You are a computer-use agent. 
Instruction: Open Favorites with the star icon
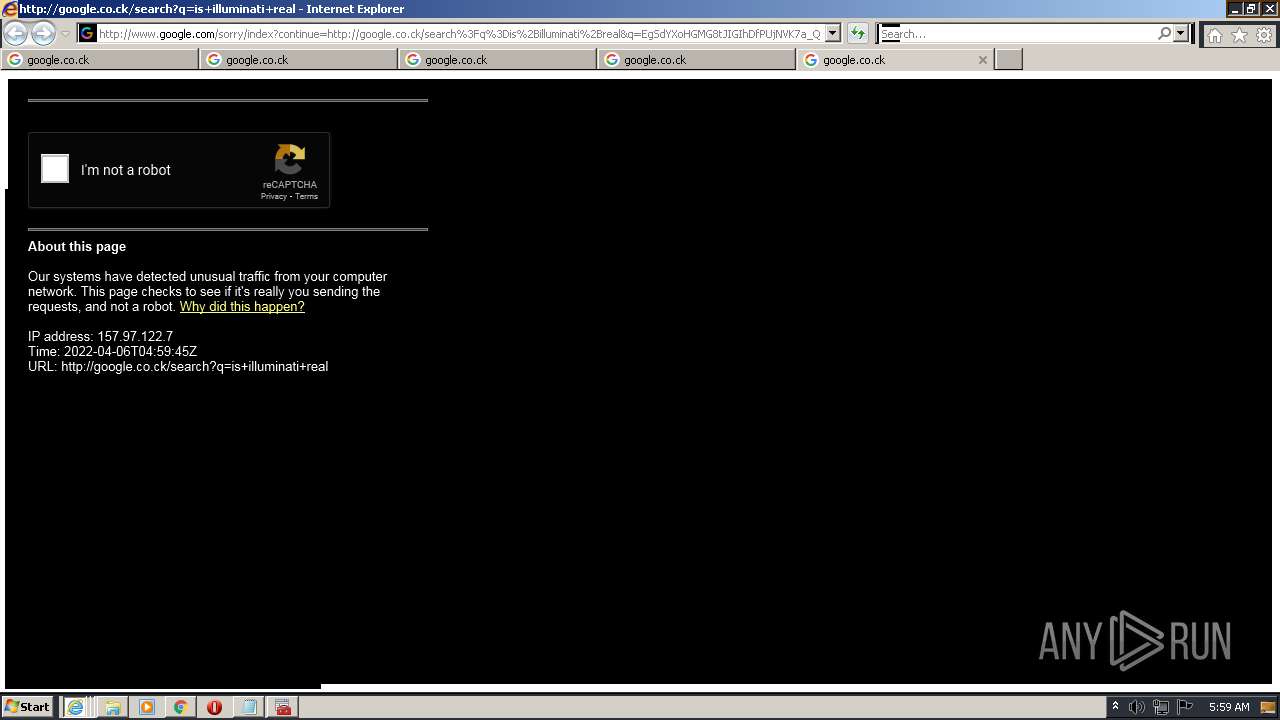click(x=1239, y=35)
